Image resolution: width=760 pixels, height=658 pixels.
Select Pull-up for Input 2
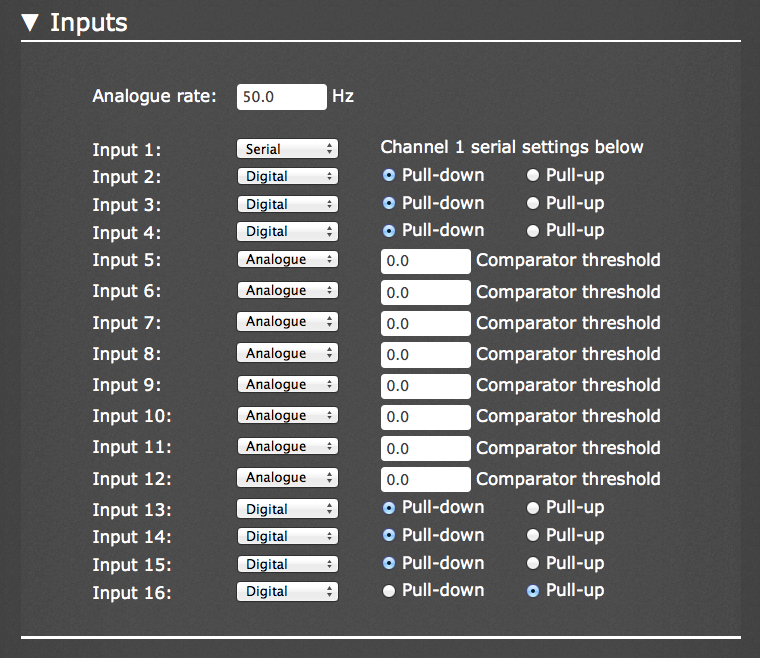[x=533, y=175]
